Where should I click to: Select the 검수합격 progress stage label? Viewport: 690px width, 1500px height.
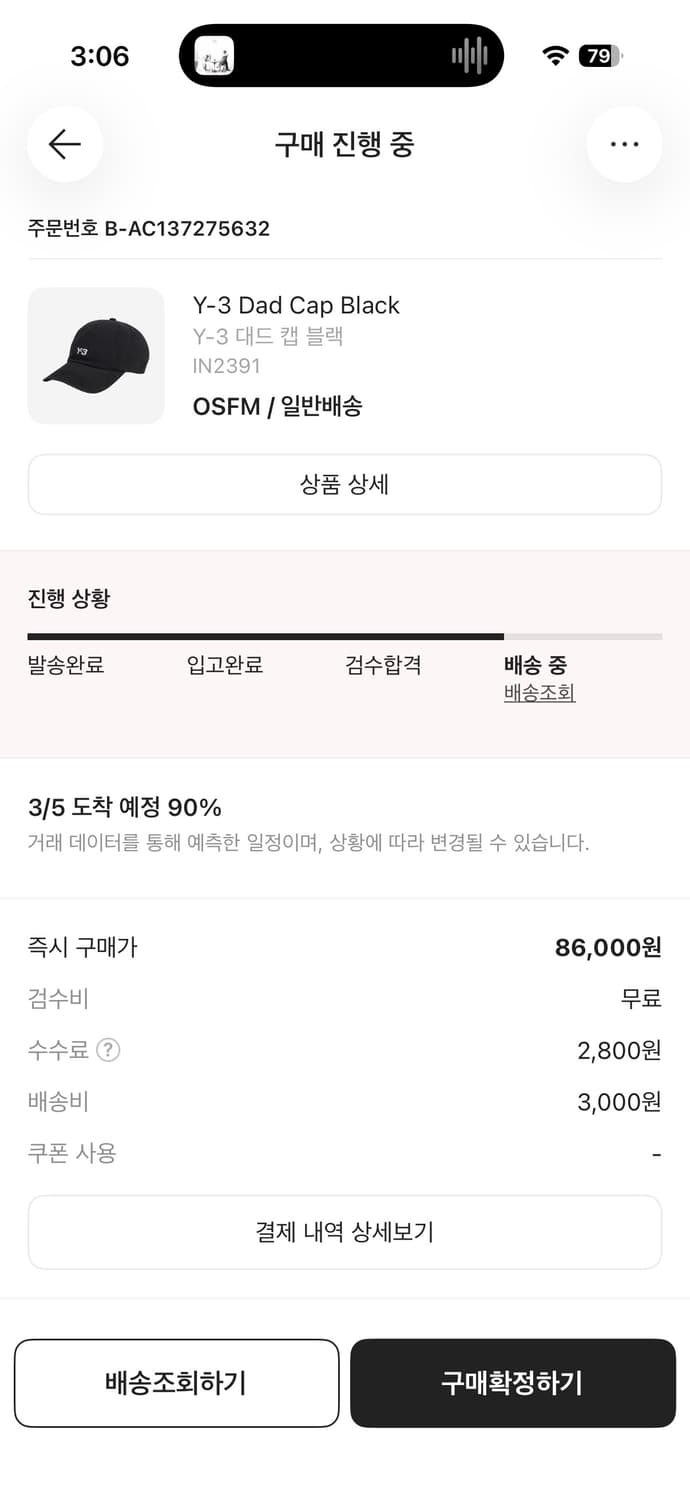point(381,665)
